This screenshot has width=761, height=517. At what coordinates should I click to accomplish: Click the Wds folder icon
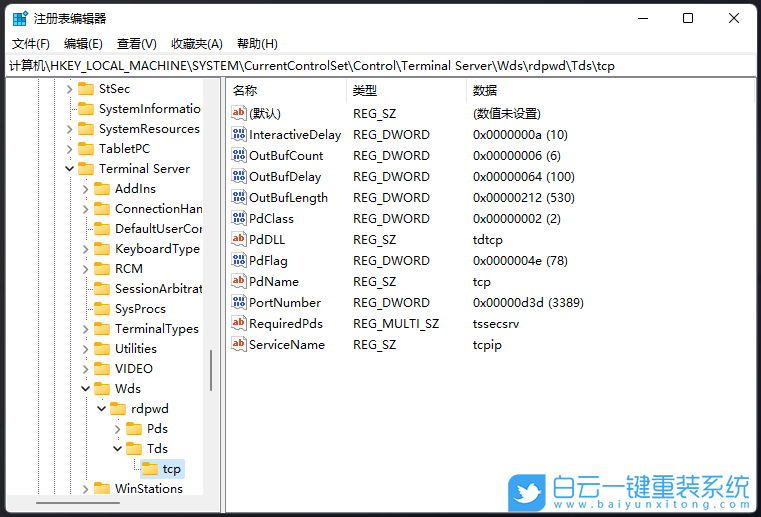click(x=102, y=388)
